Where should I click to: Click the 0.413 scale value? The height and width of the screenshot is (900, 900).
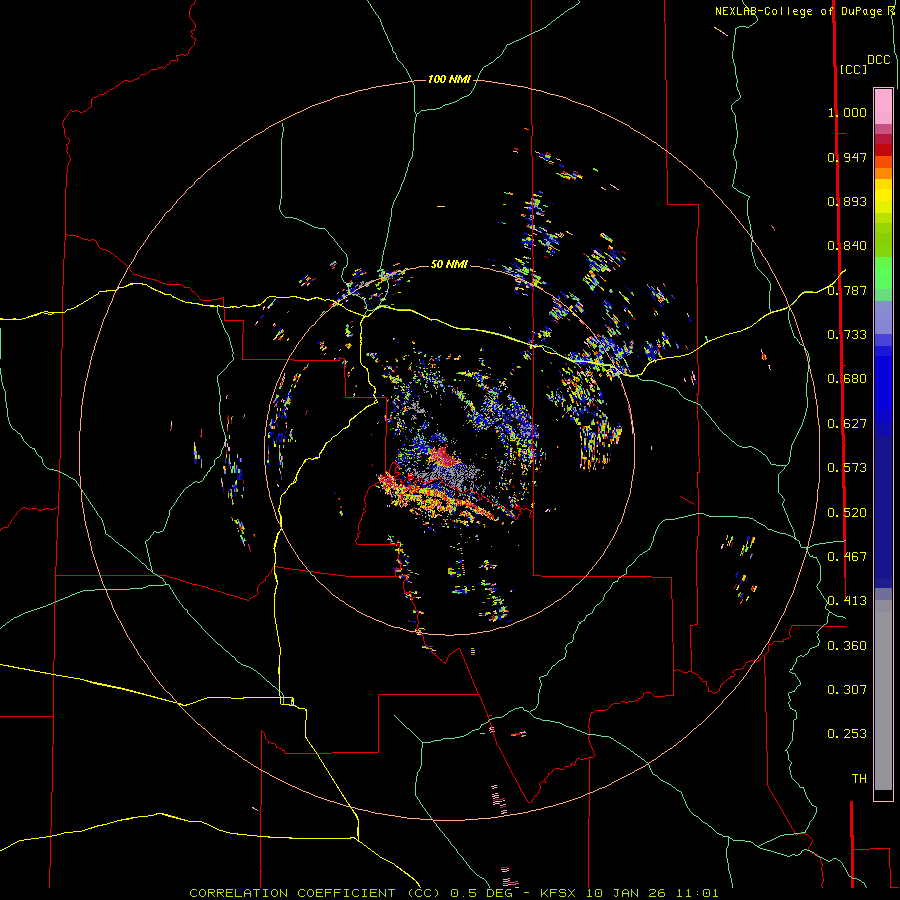point(847,601)
